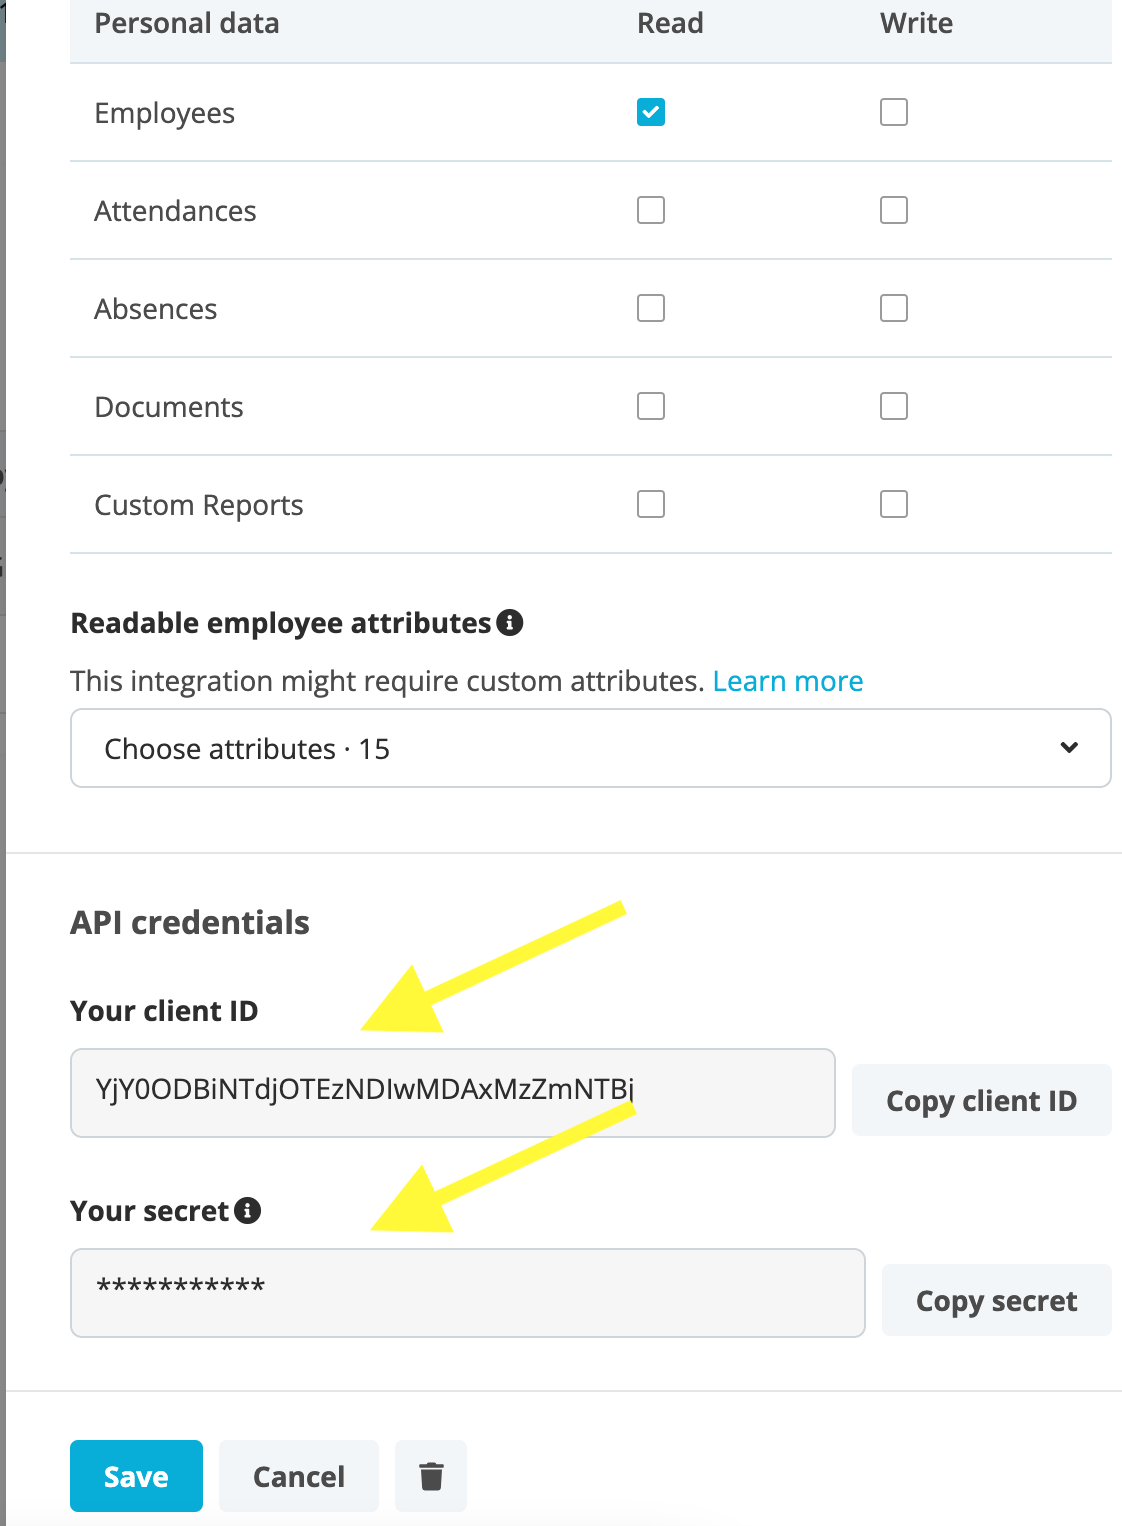Click info icon beside Readable employee attributes
Viewport: 1122px width, 1526px height.
[x=510, y=623]
